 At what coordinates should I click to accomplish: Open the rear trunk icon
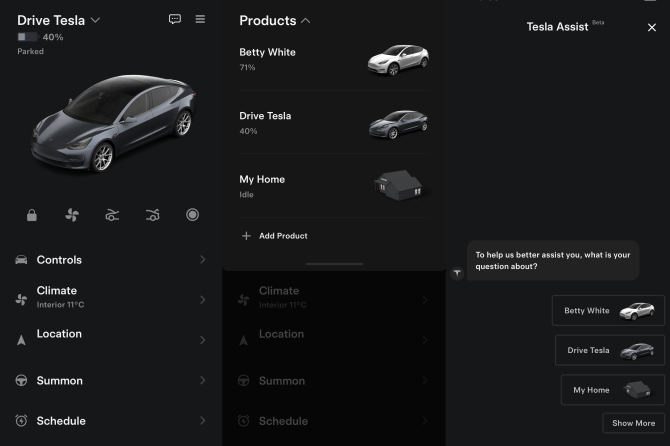(x=152, y=215)
